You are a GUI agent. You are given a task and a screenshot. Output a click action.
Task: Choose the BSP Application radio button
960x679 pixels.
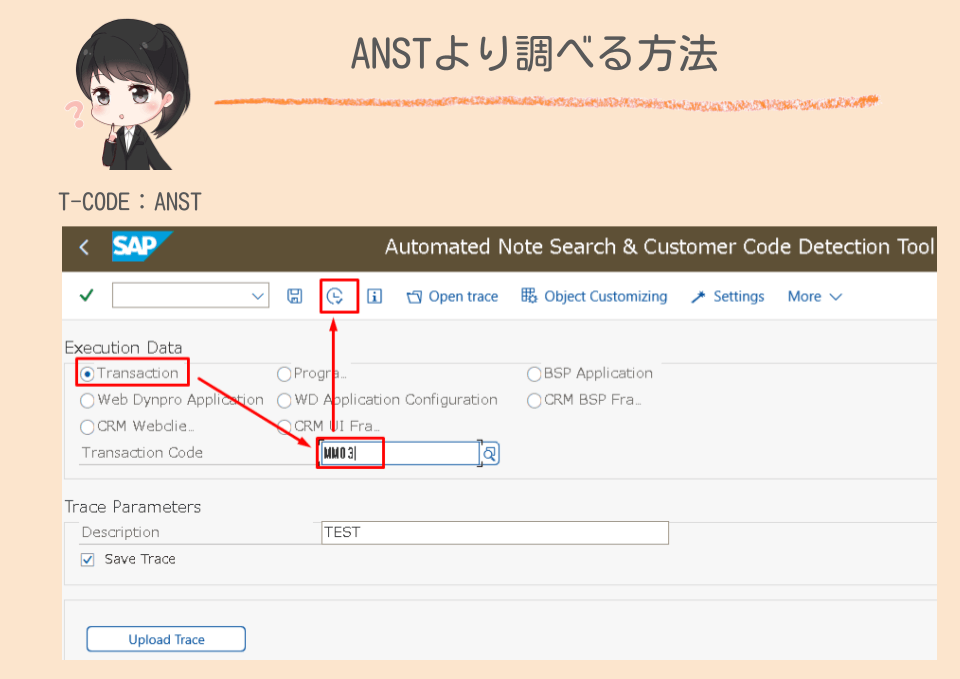click(x=534, y=373)
